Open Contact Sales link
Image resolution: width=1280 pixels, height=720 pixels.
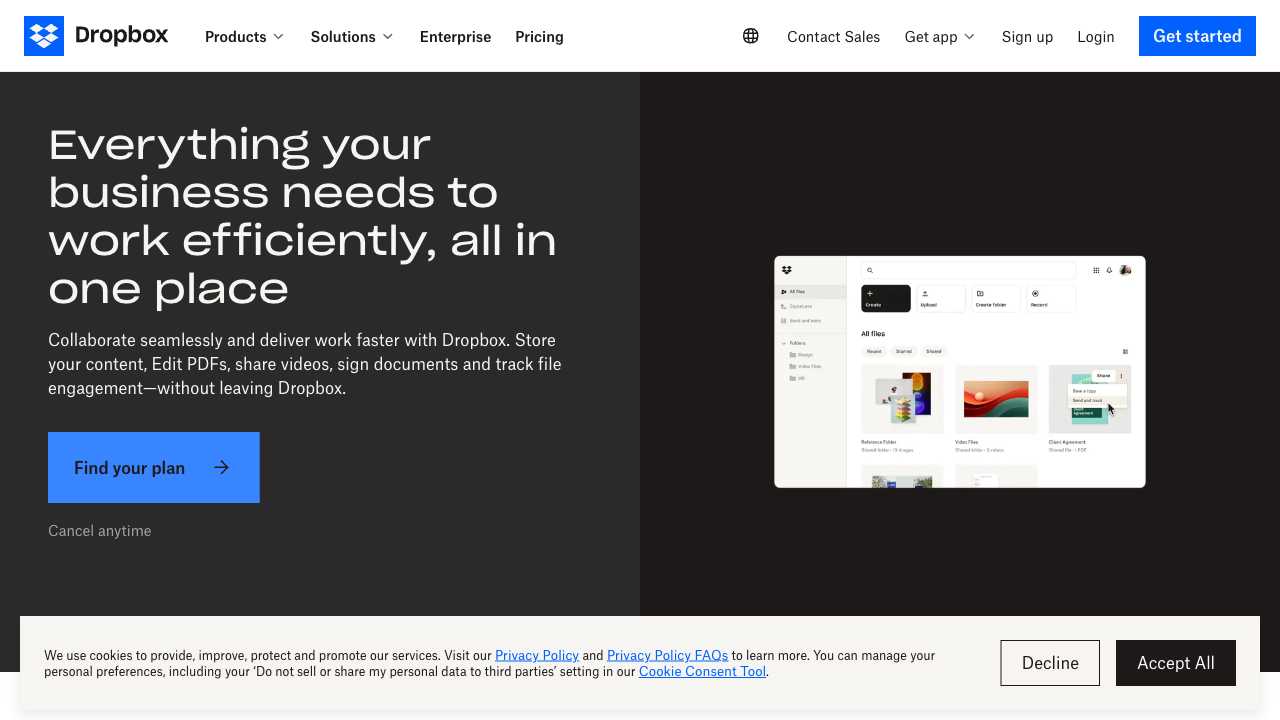coord(833,37)
